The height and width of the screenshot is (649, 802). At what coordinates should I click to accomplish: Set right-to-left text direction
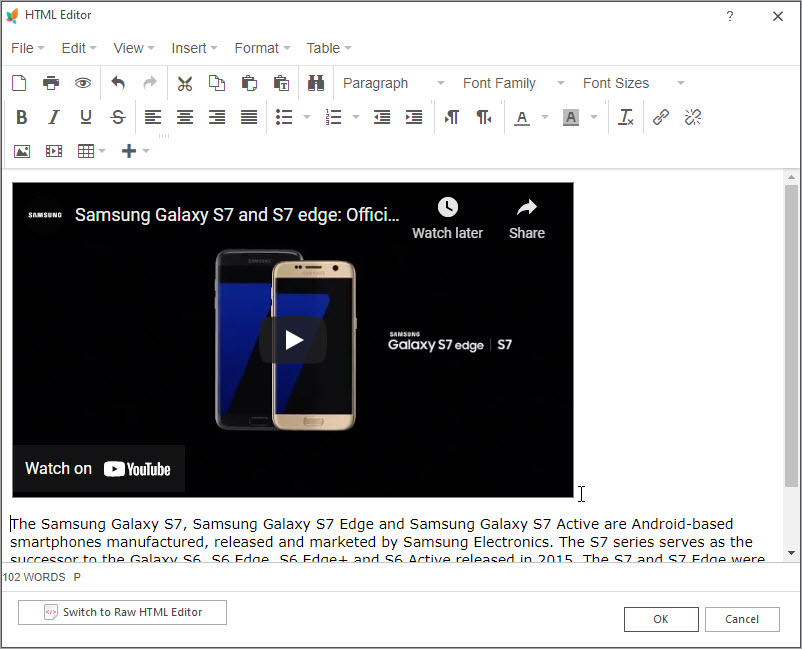[x=483, y=117]
